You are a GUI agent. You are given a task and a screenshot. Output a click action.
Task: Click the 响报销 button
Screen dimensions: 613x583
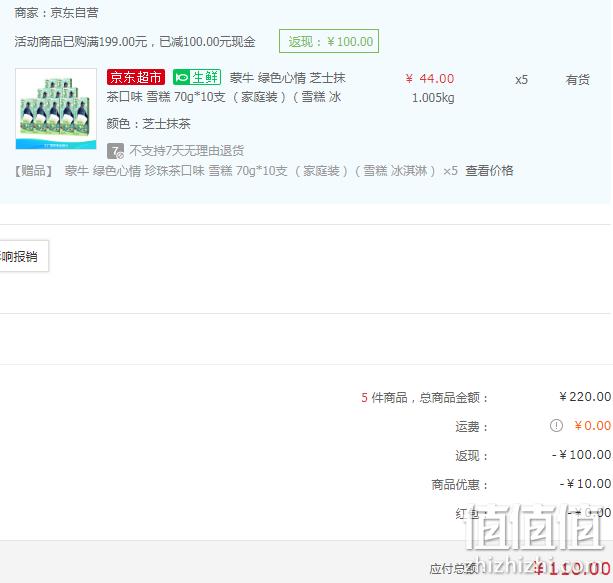[x=24, y=256]
